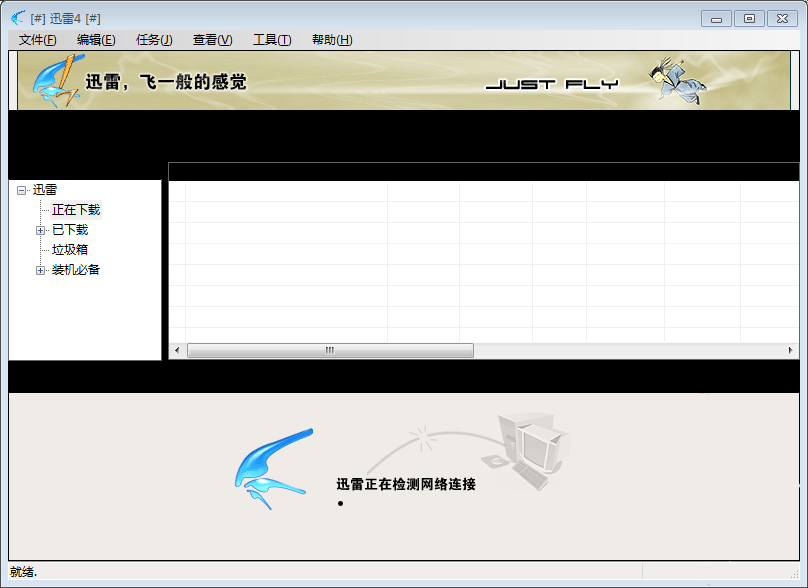Open the 任务(J) menu
The width and height of the screenshot is (808, 588).
pos(154,40)
